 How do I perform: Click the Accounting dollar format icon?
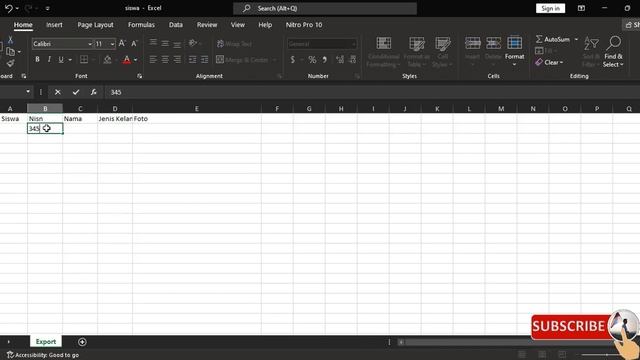[x=293, y=60]
